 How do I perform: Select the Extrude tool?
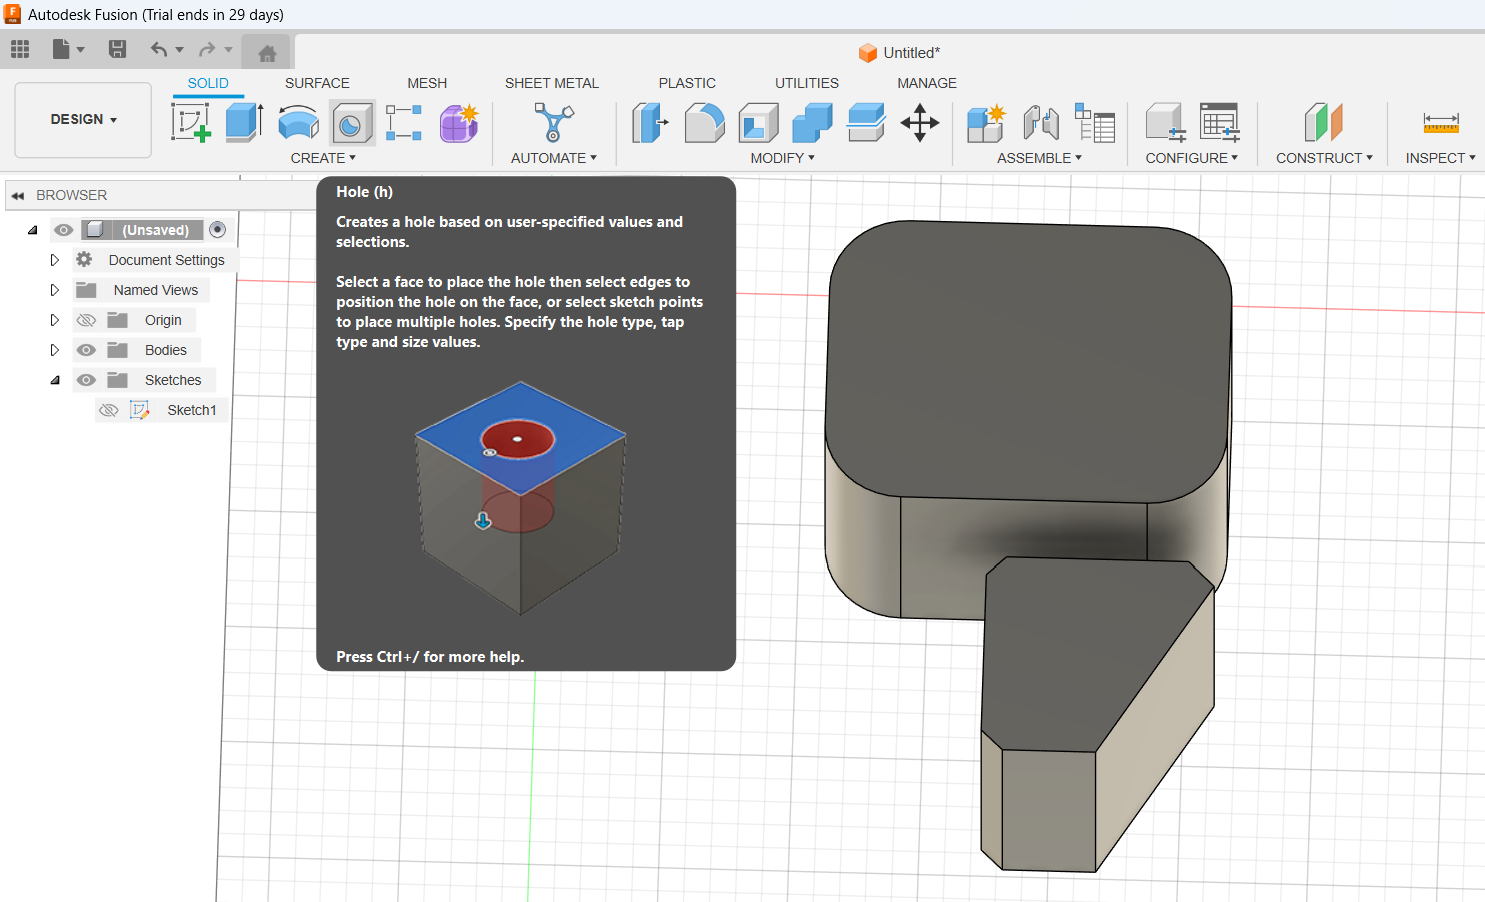[244, 123]
